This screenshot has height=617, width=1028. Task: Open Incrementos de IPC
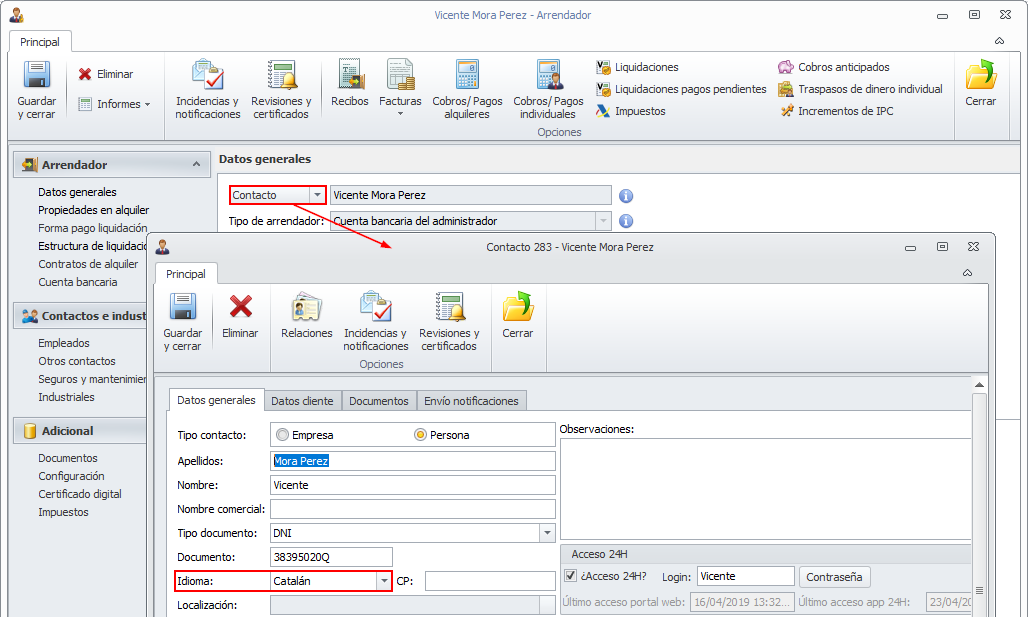click(x=836, y=111)
